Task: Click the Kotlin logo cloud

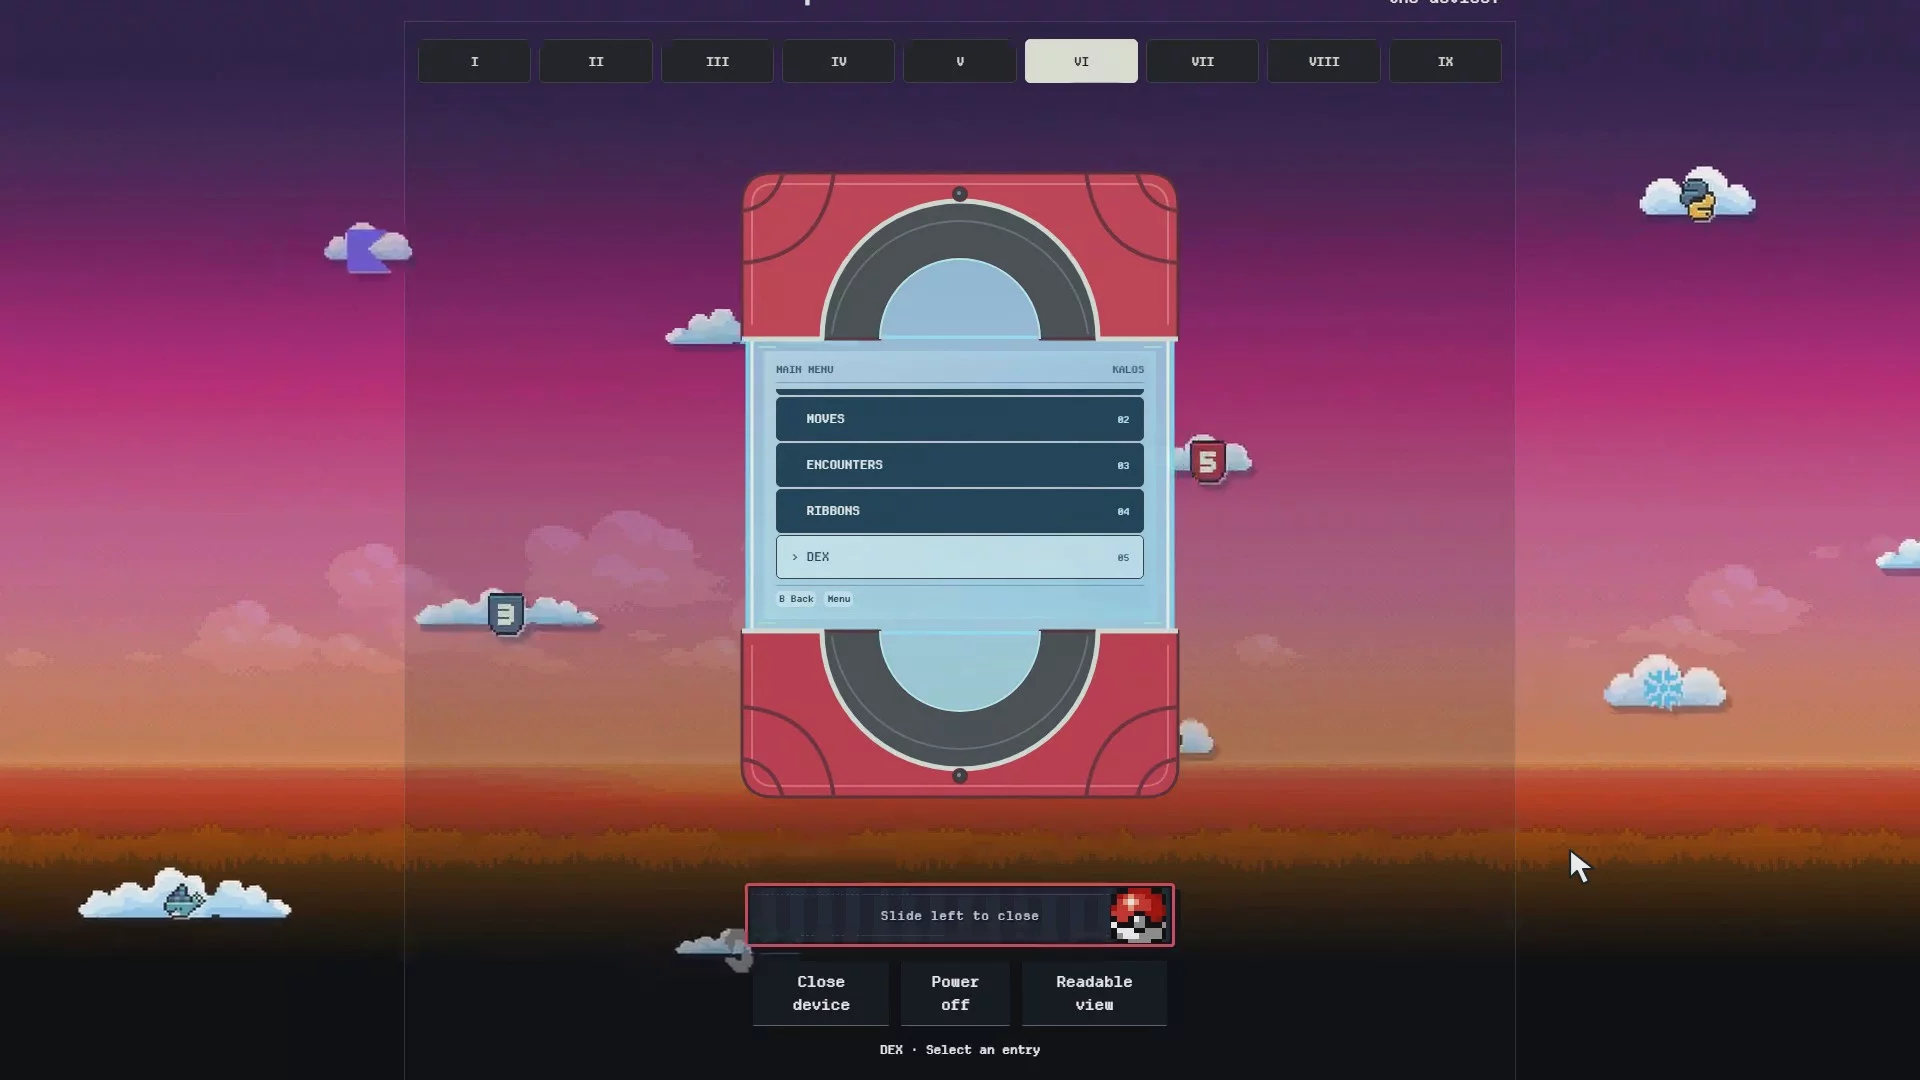Action: (x=368, y=249)
